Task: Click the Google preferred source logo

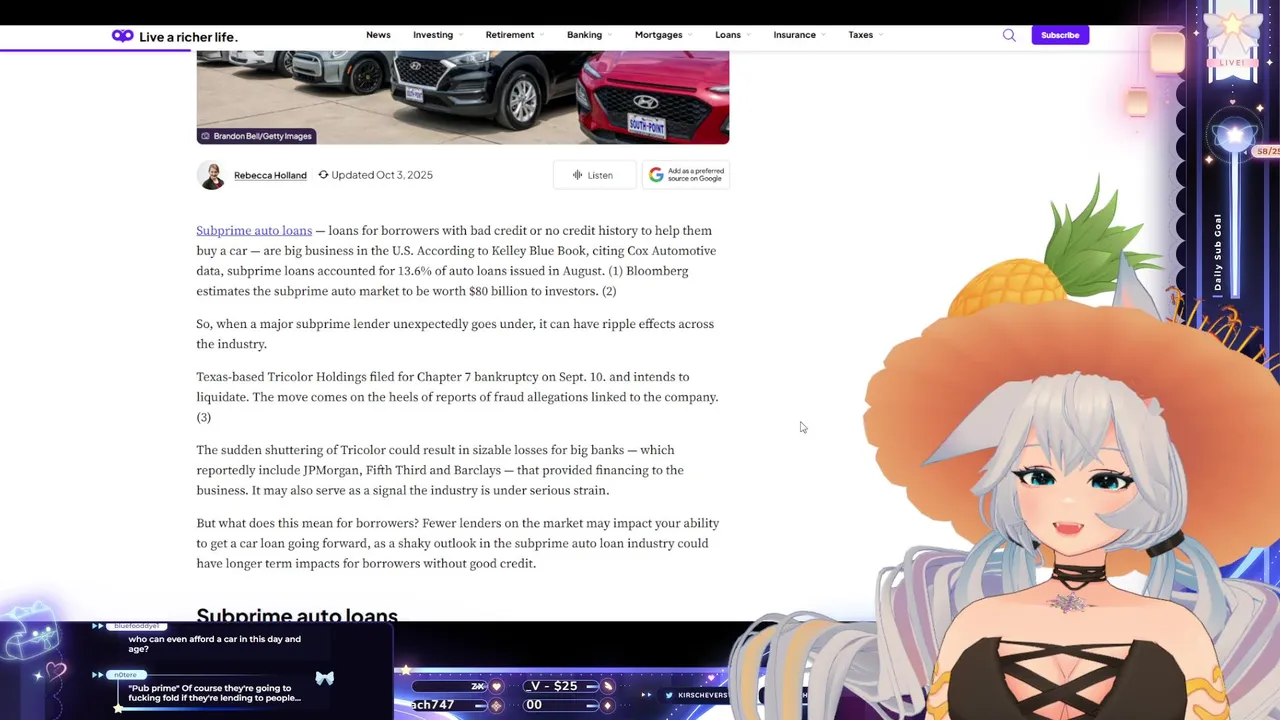Action: coord(656,175)
